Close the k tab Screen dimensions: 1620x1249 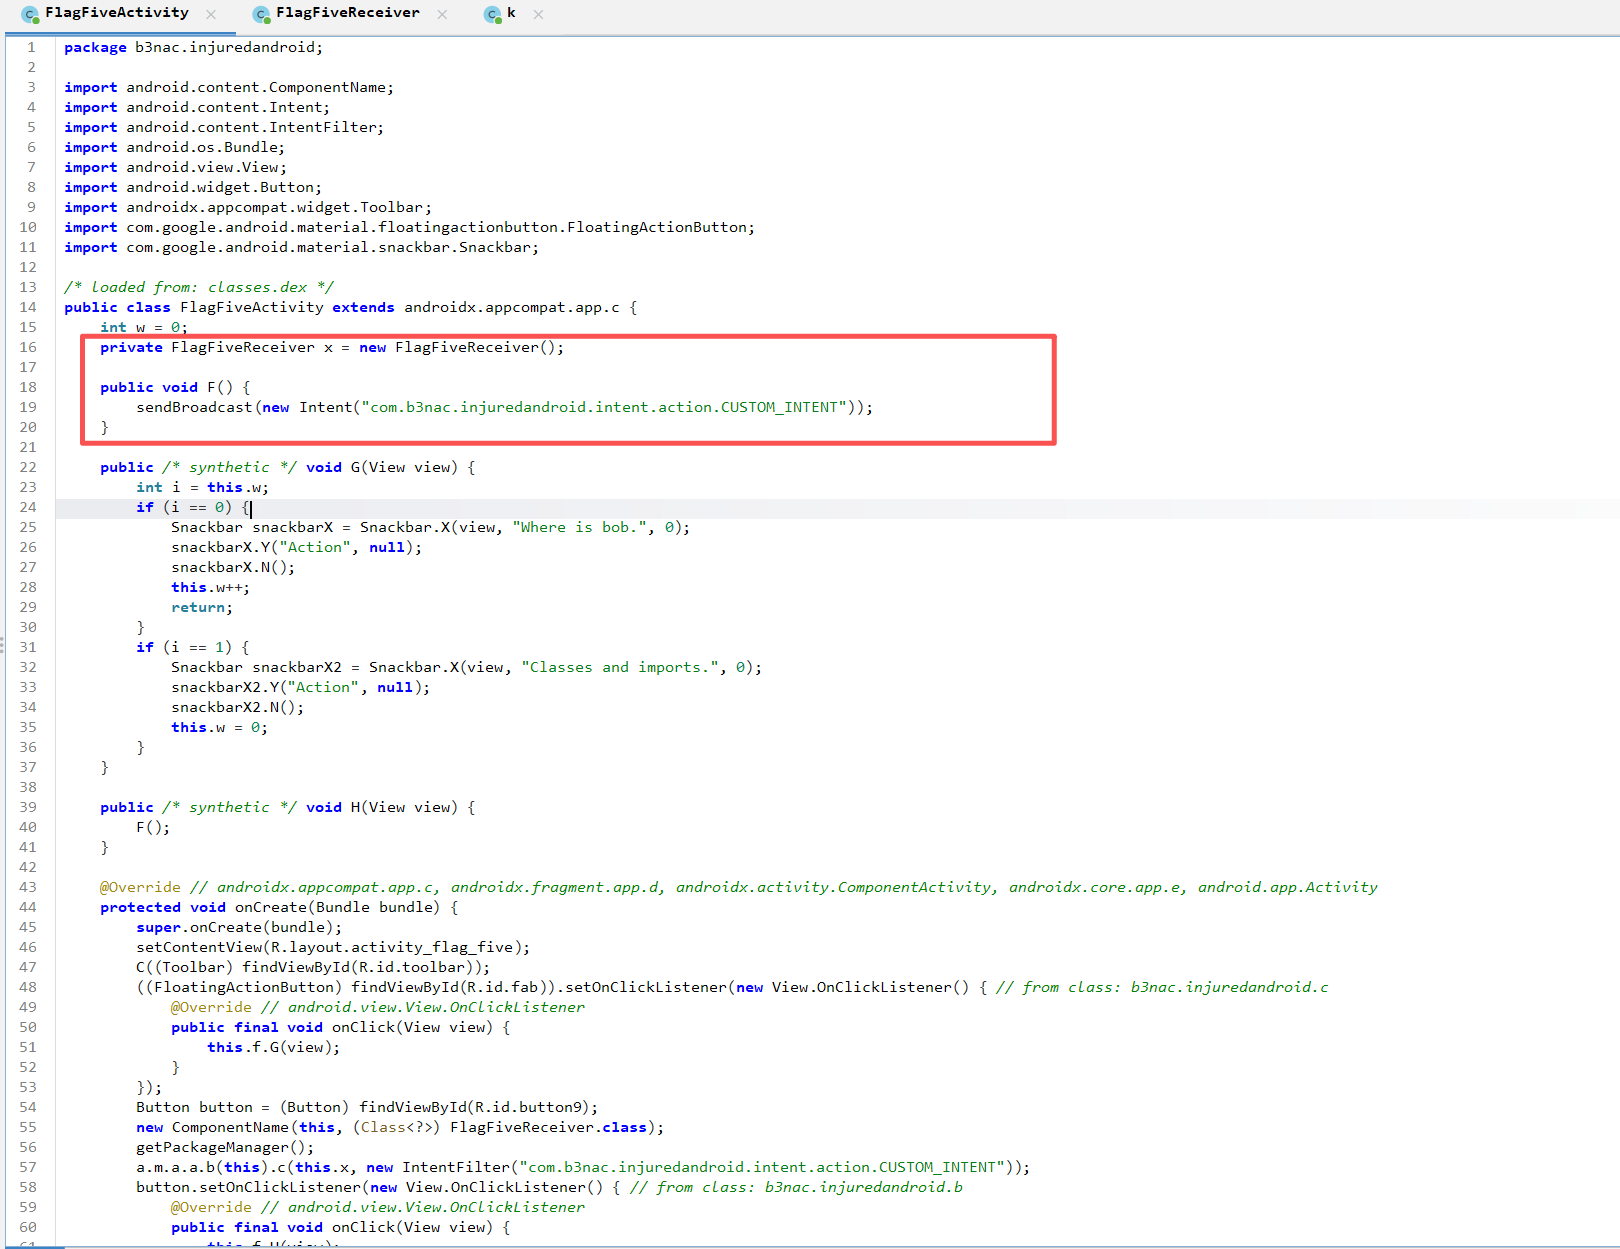(538, 14)
